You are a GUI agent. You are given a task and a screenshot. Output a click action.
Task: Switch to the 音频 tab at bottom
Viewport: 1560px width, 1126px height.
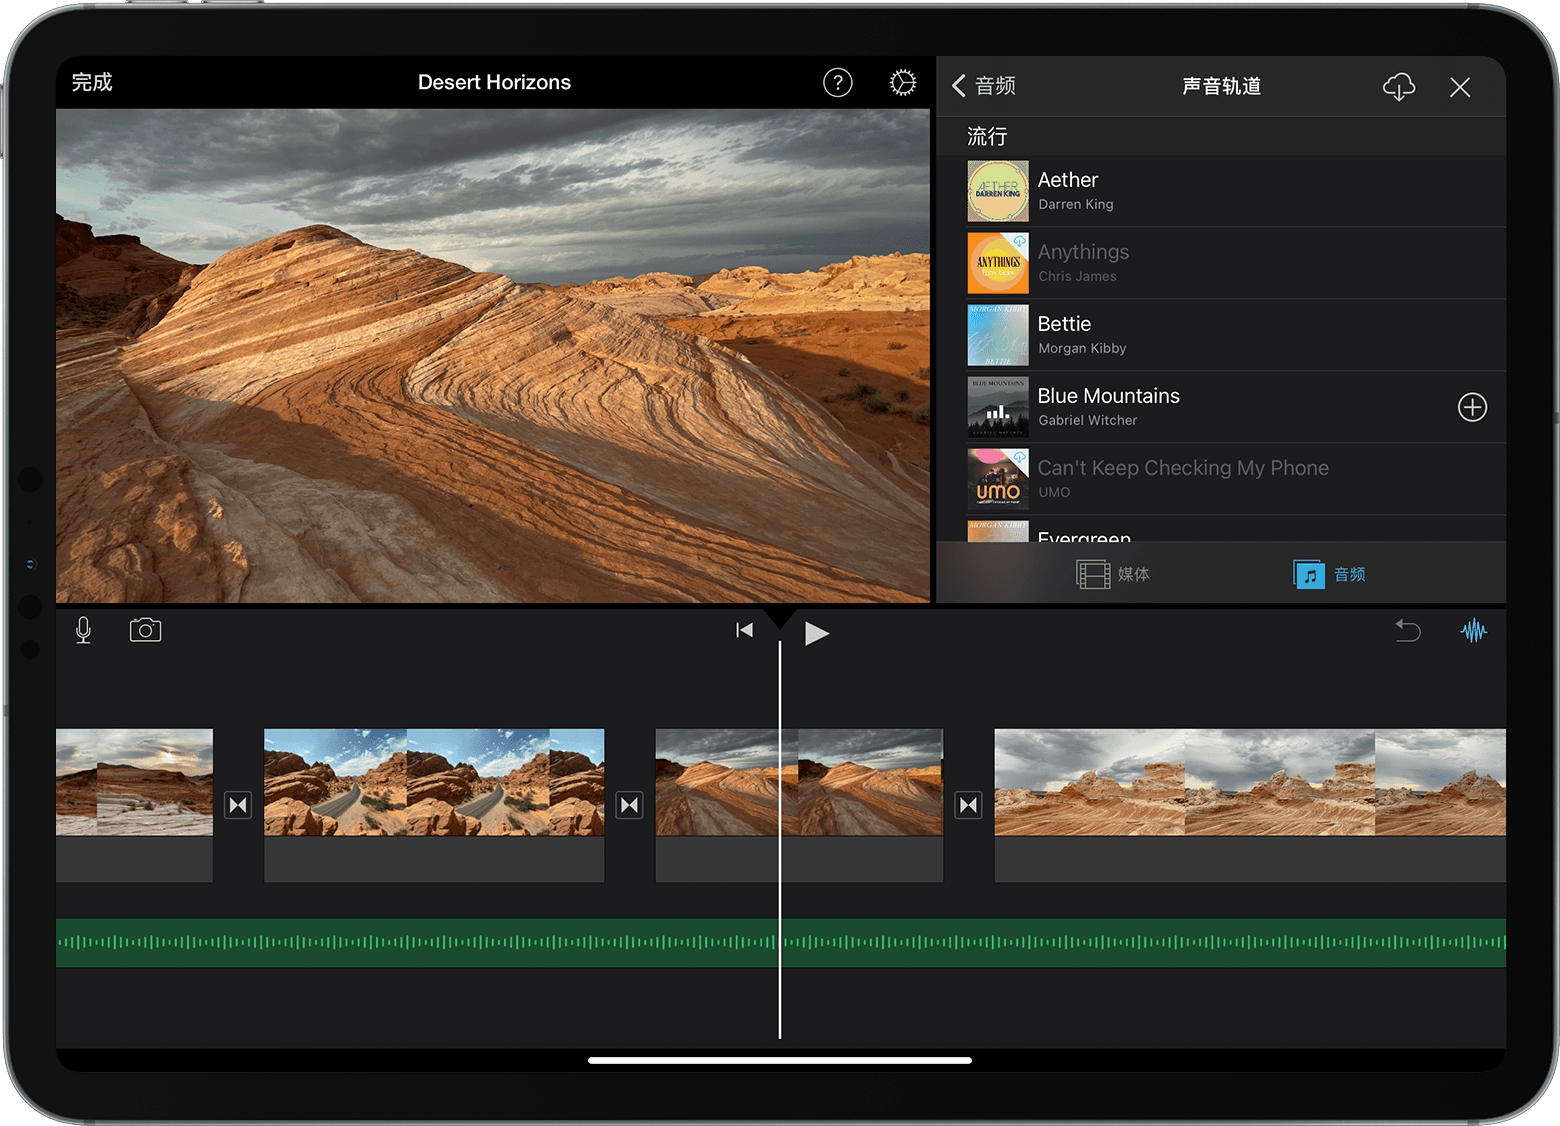[x=1329, y=574]
